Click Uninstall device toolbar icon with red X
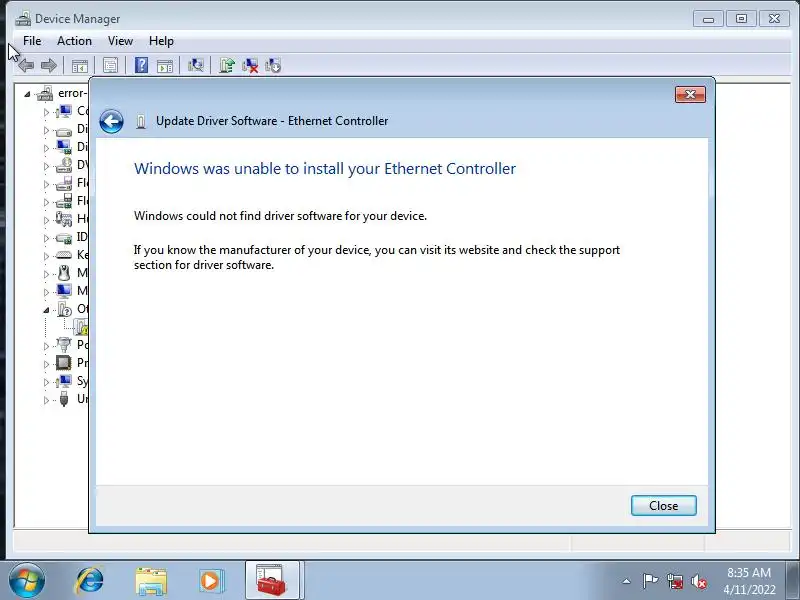 [250, 65]
